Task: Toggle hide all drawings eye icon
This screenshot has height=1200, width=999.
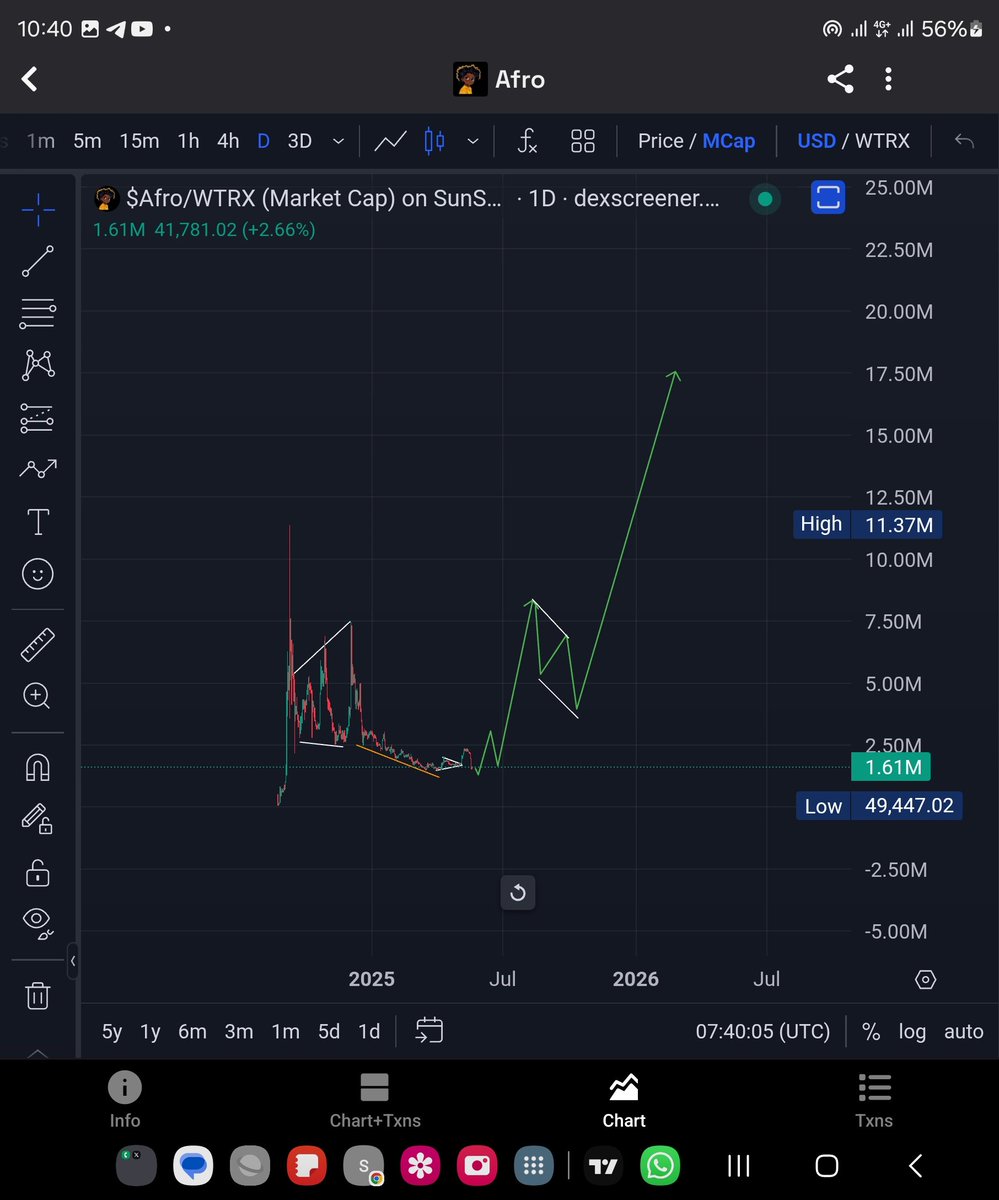Action: tap(37, 920)
